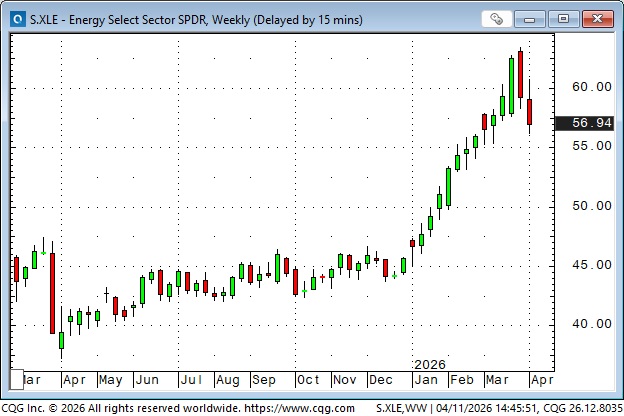Select the Dec label on time axis
624x416 pixels.
(381, 380)
